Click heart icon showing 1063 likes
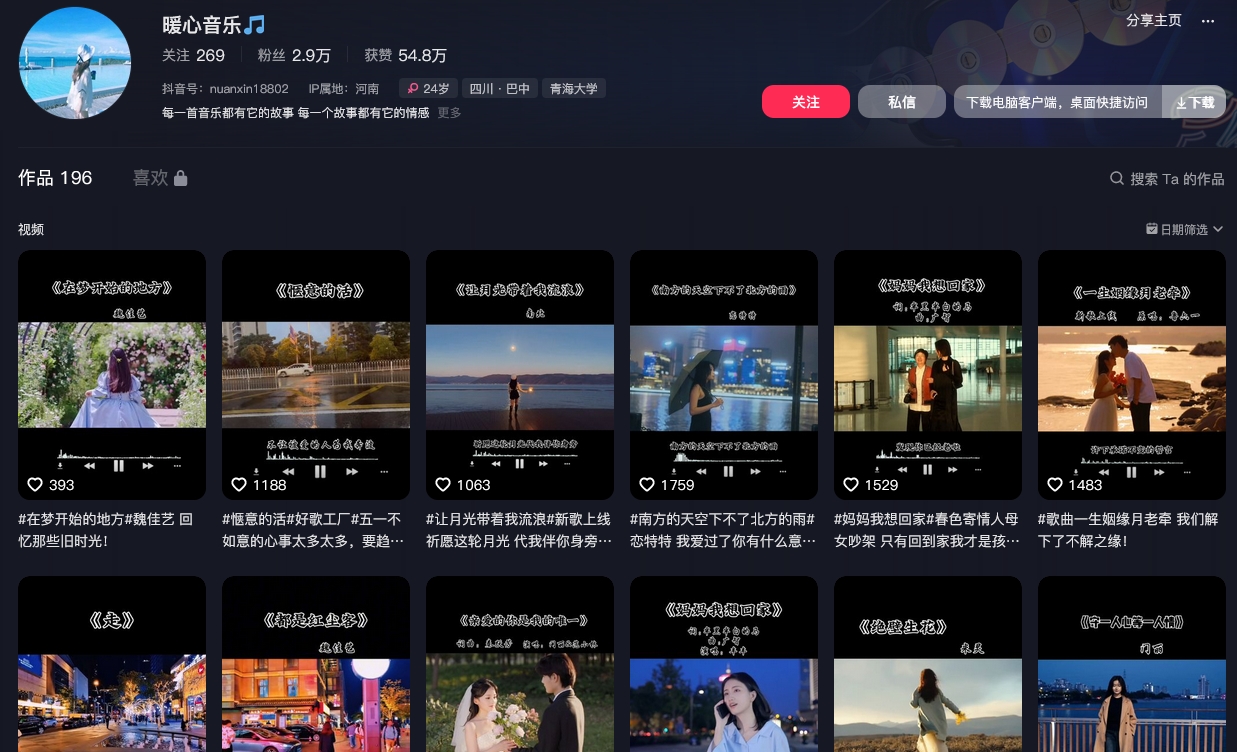 [x=443, y=485]
